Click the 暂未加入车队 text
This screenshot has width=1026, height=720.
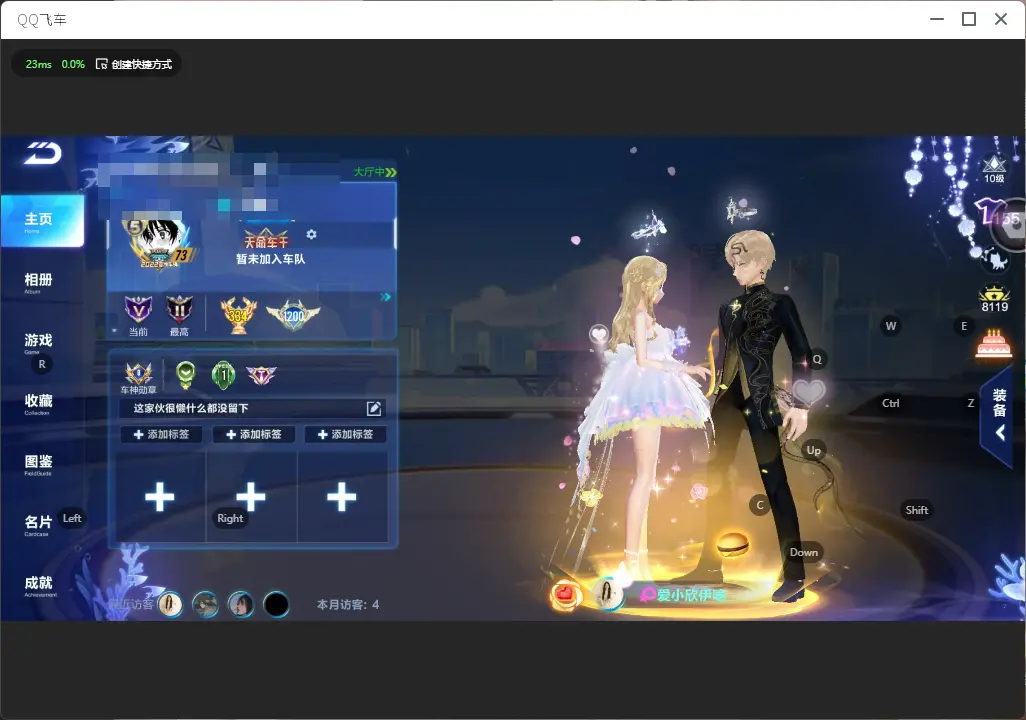pyautogui.click(x=271, y=259)
